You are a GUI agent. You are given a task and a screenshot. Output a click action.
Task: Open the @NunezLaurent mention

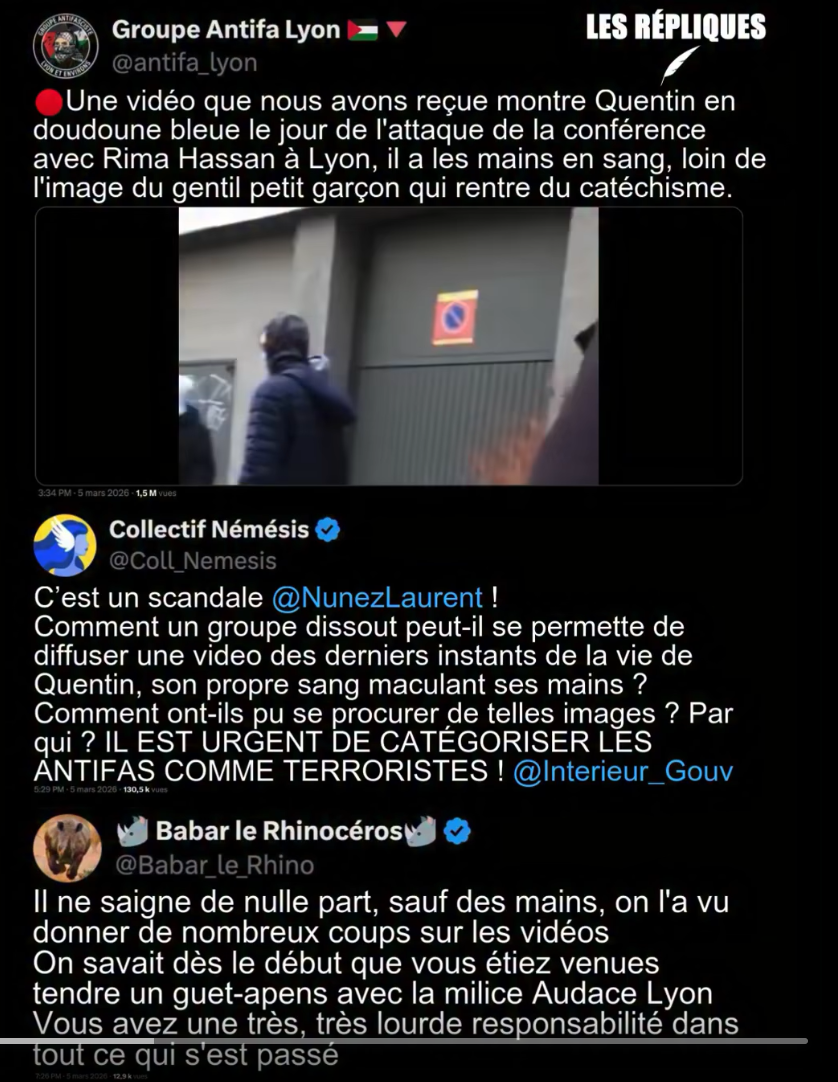click(x=377, y=598)
